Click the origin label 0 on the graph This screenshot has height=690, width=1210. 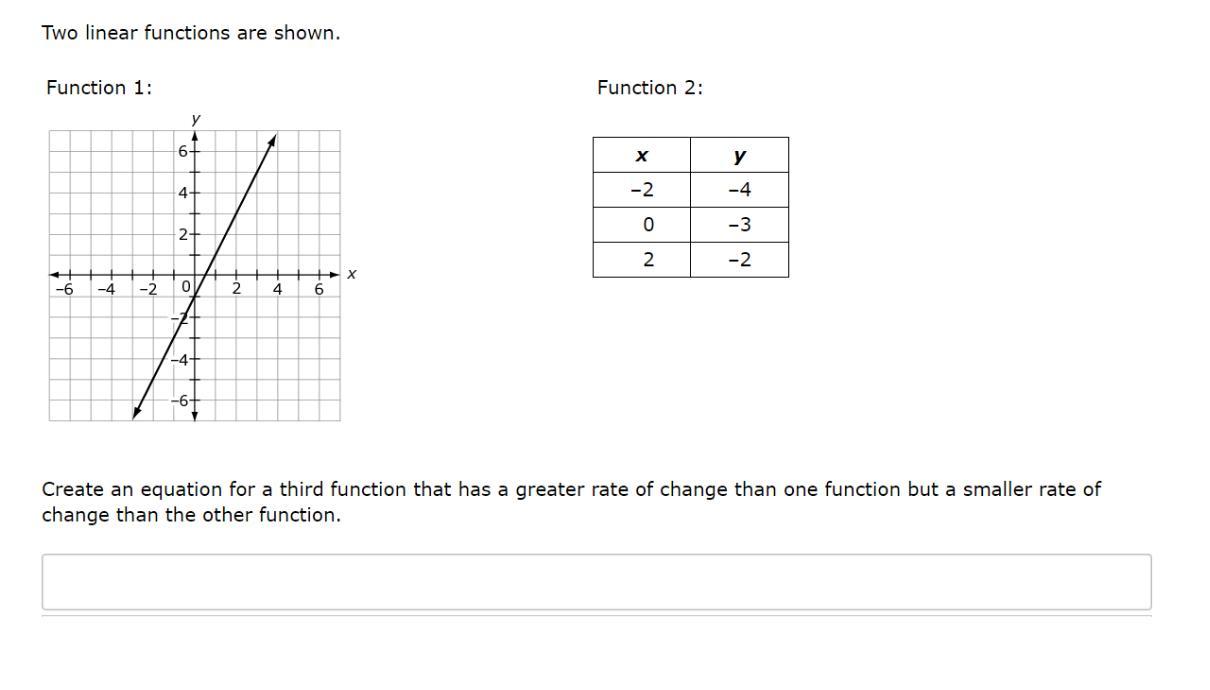[186, 289]
